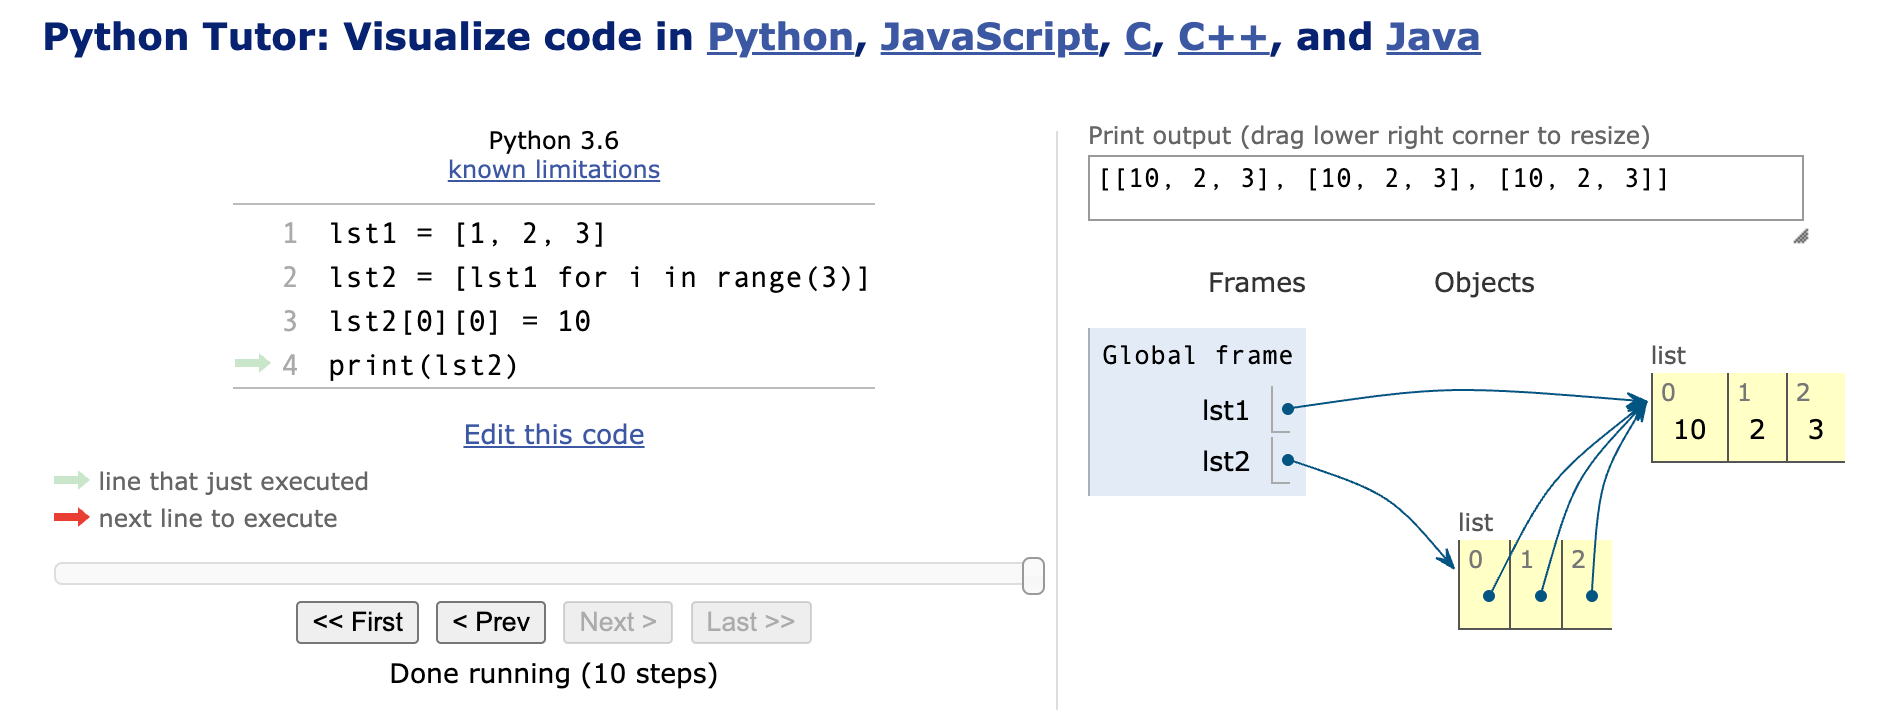This screenshot has width=1888, height=710.
Task: Jump to the first step with << First
Action: 358,622
